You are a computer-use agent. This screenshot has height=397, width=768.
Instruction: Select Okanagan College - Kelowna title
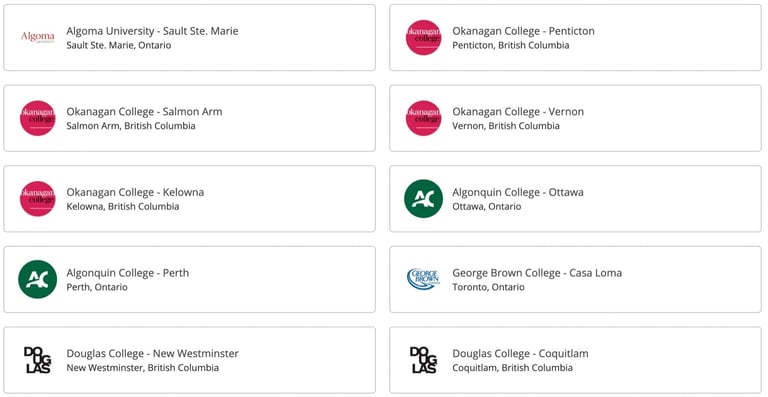point(135,192)
